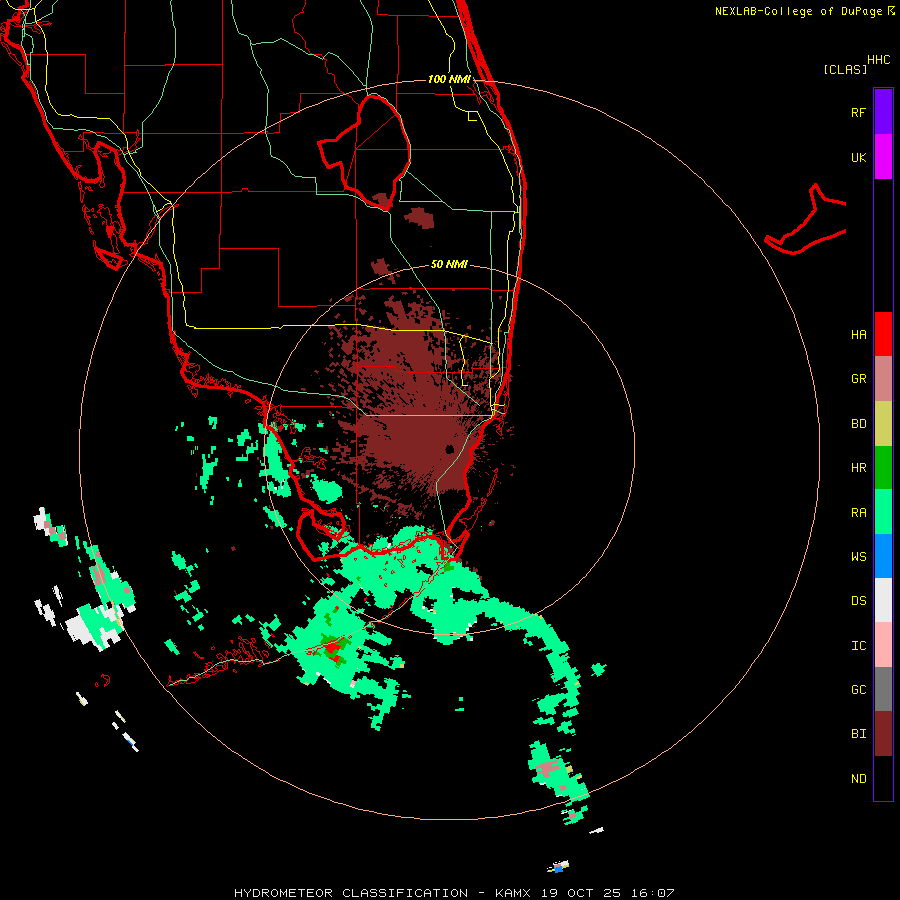Image resolution: width=900 pixels, height=900 pixels.
Task: Select the GR pink legend swatch
Action: [x=883, y=379]
